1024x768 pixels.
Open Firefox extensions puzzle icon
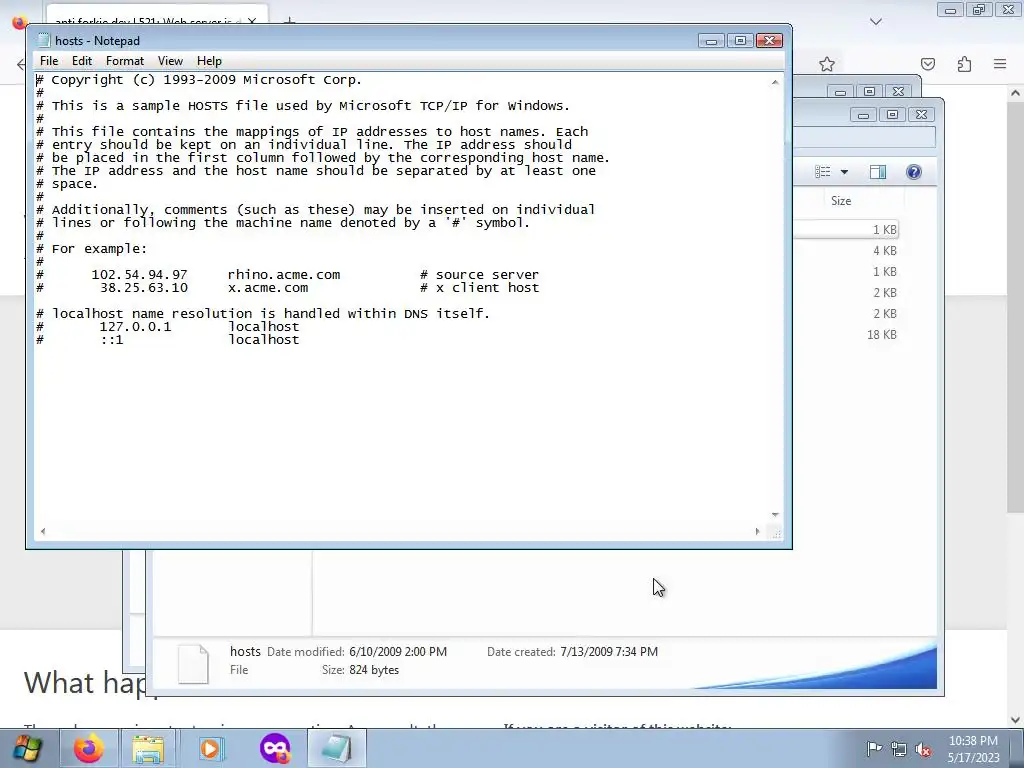point(964,64)
